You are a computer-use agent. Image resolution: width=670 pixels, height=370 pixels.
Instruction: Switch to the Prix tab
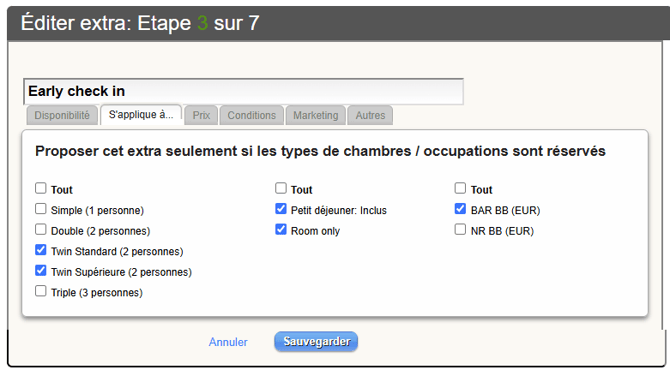pos(201,115)
